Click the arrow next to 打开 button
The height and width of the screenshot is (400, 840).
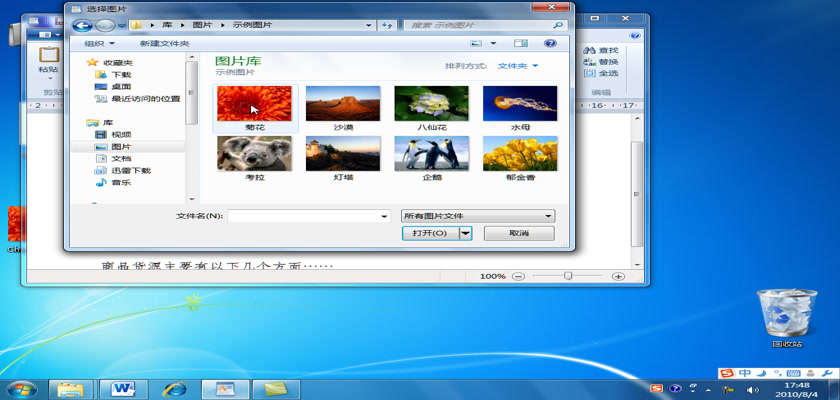click(466, 233)
